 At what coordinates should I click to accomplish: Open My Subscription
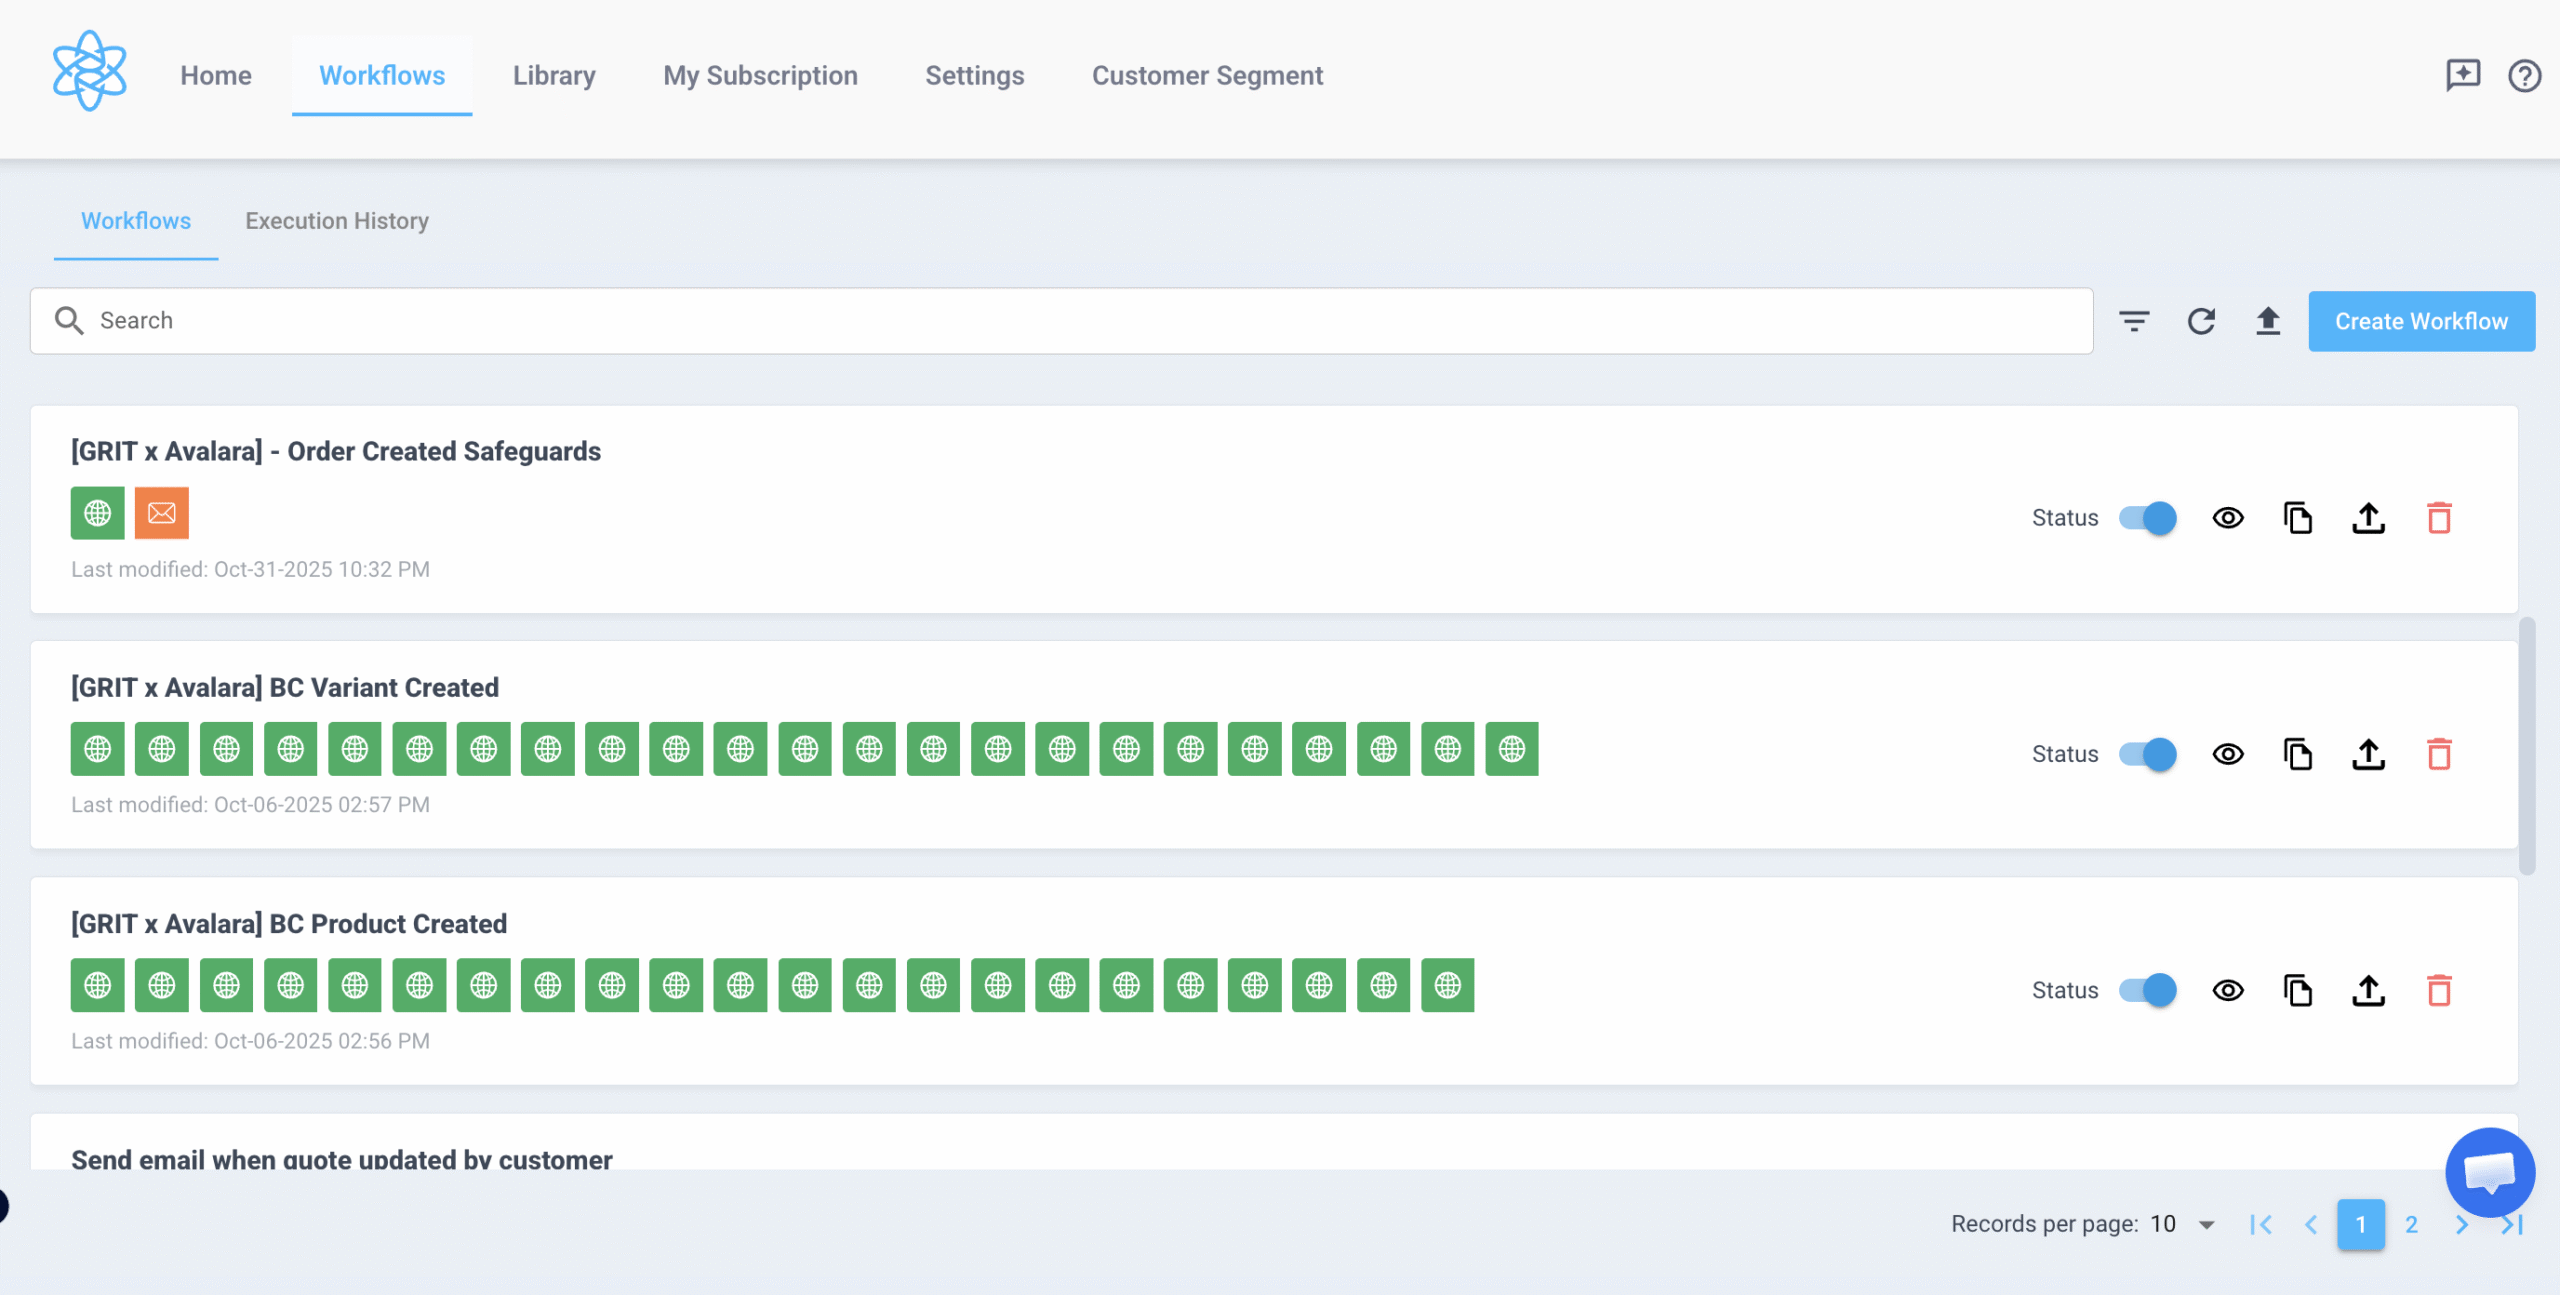[760, 76]
